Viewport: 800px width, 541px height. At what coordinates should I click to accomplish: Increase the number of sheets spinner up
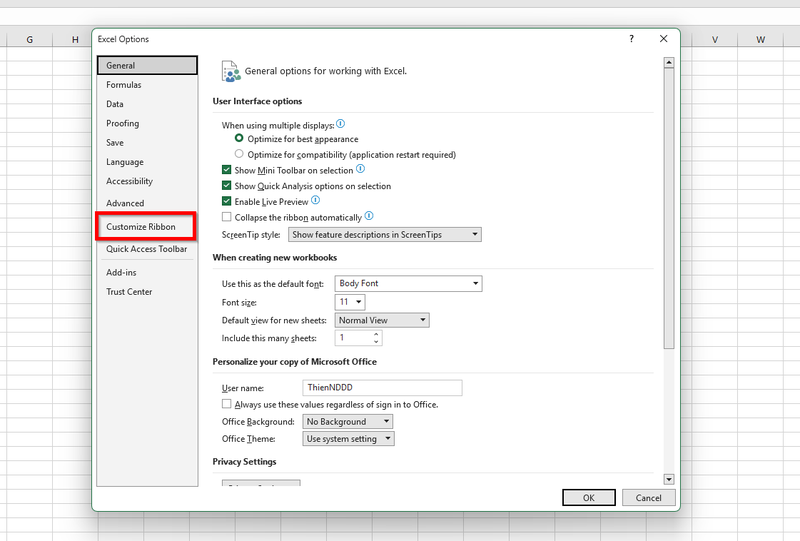[376, 334]
